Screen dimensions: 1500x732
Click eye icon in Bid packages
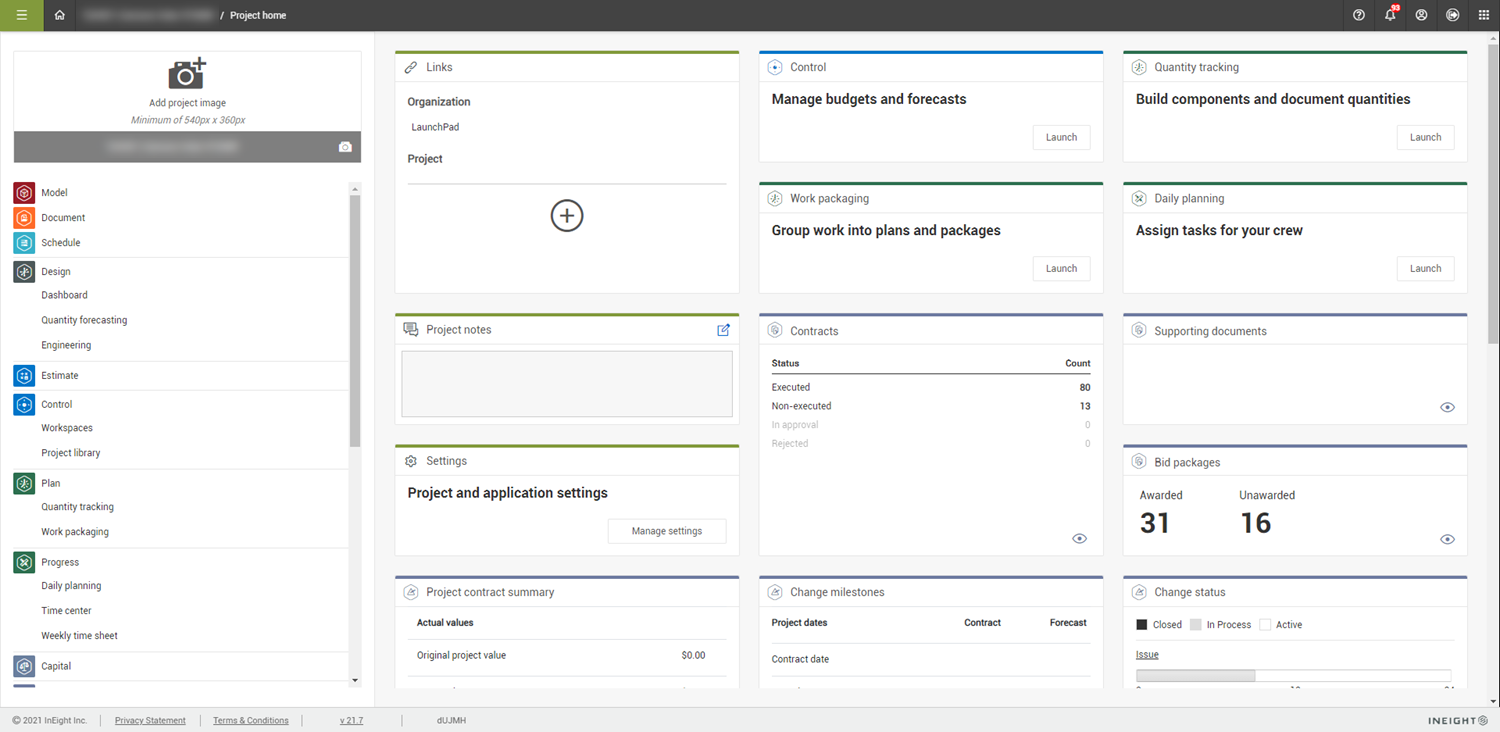pos(1447,539)
